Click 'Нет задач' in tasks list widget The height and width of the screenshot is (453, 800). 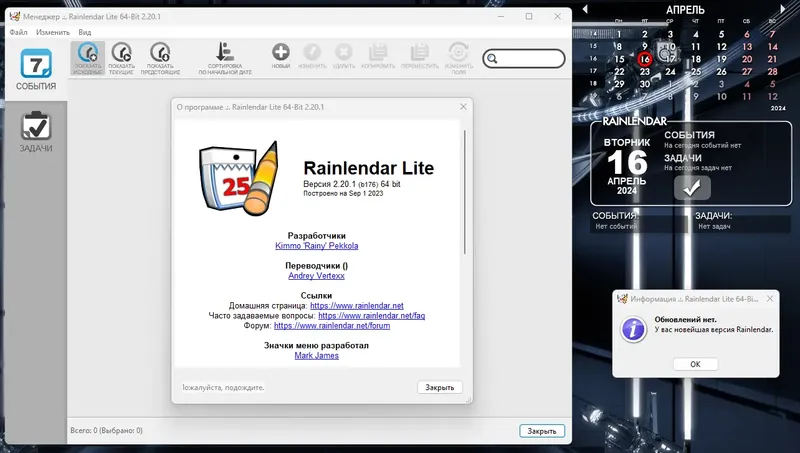(x=714, y=226)
